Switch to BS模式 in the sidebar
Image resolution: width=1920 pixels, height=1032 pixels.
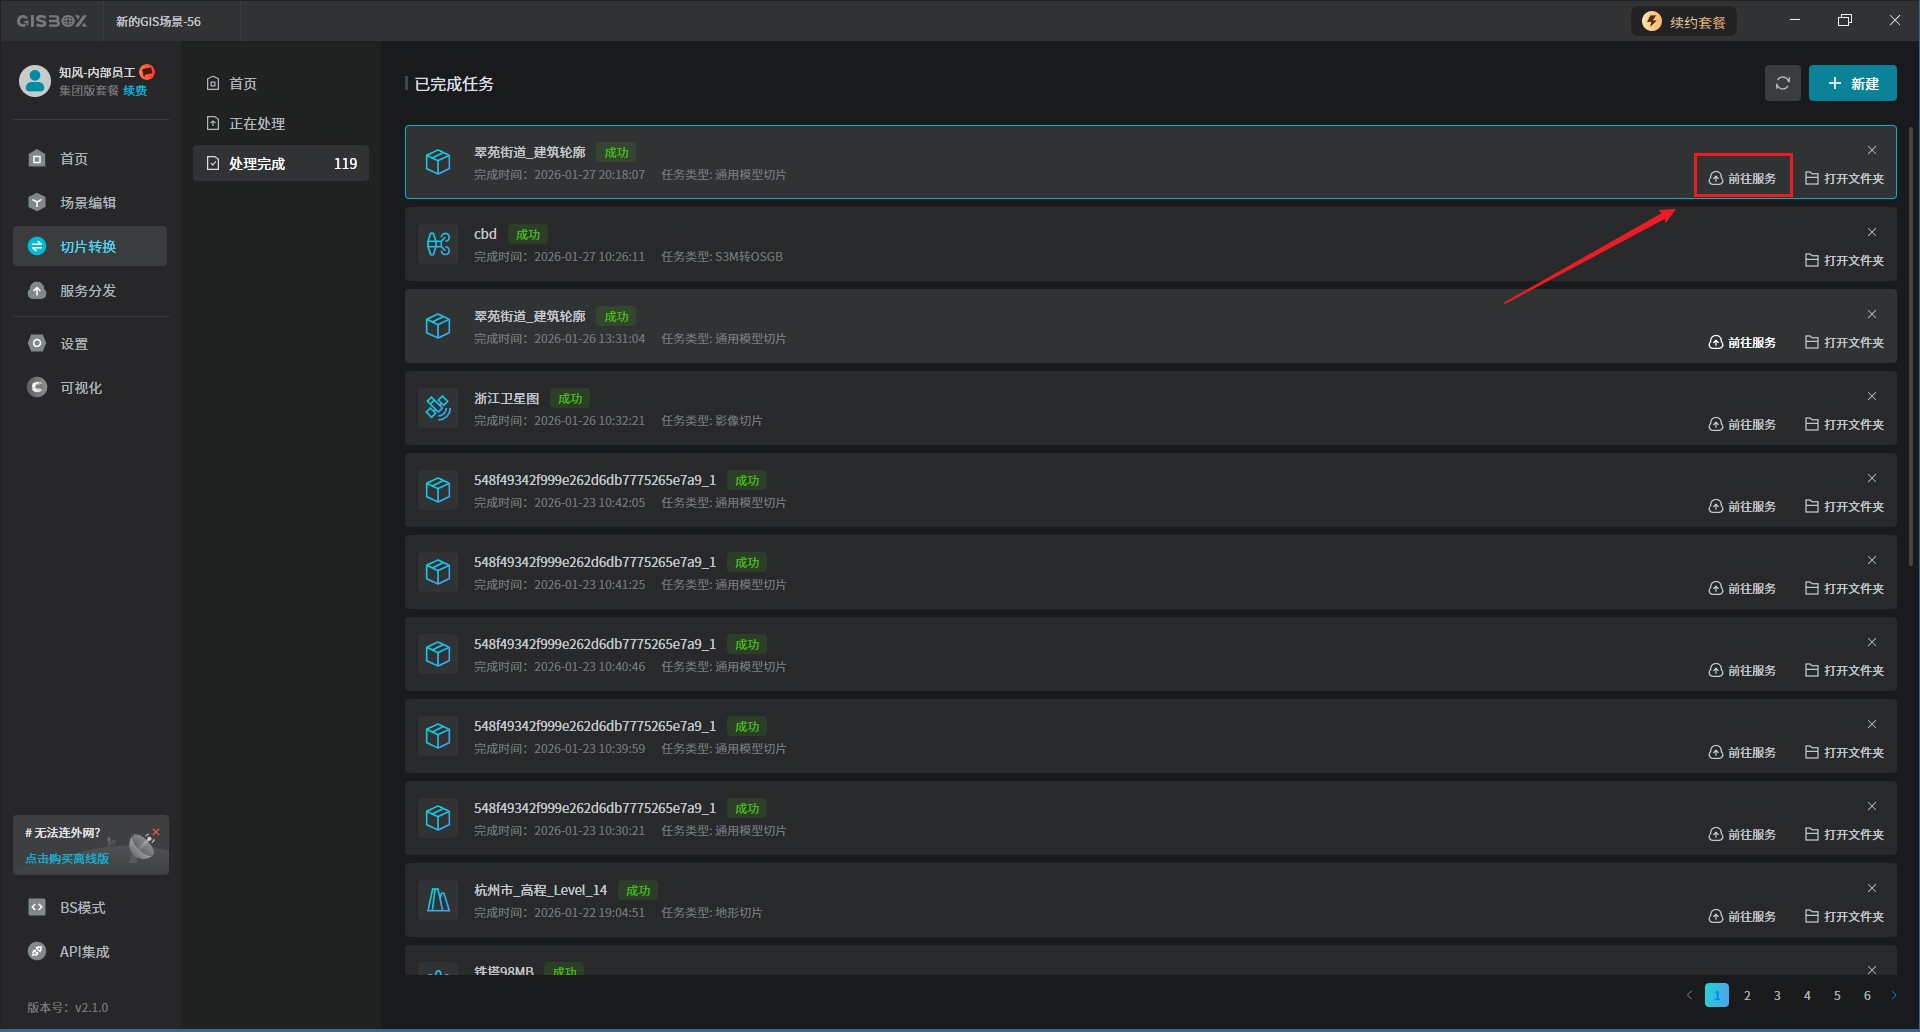(82, 908)
